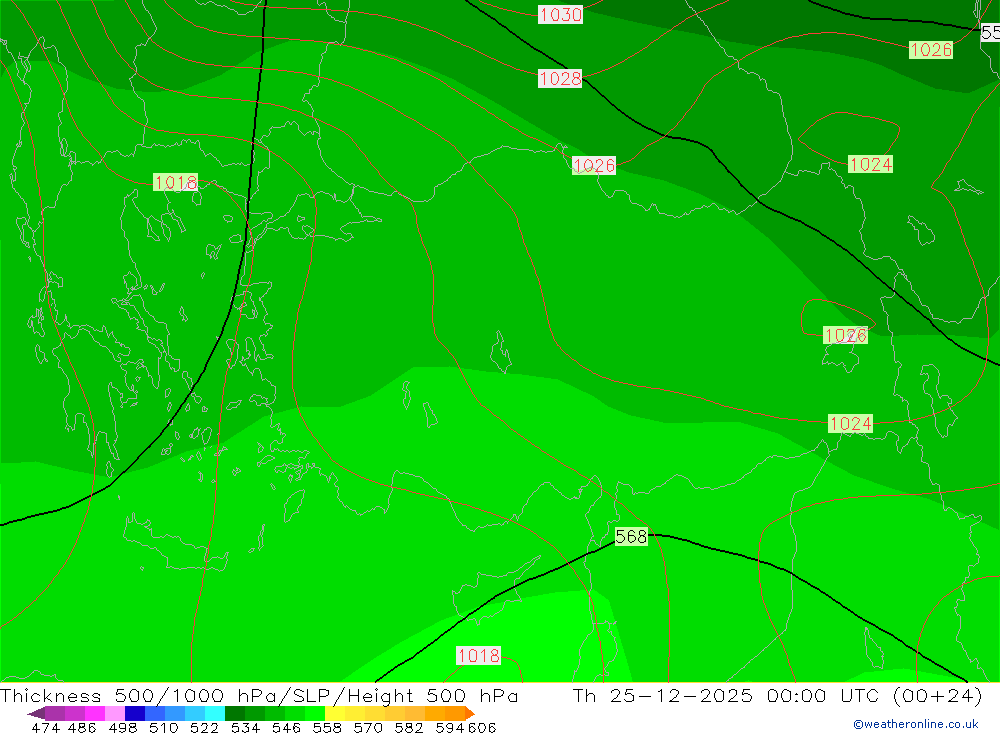Click the 1018 label over the Balkans

175,182
